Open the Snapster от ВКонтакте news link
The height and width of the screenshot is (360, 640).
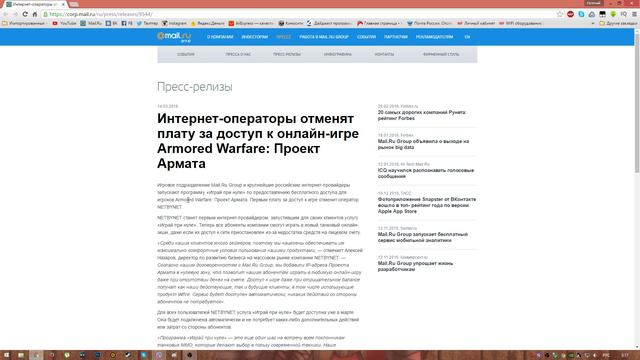pyautogui.click(x=427, y=205)
